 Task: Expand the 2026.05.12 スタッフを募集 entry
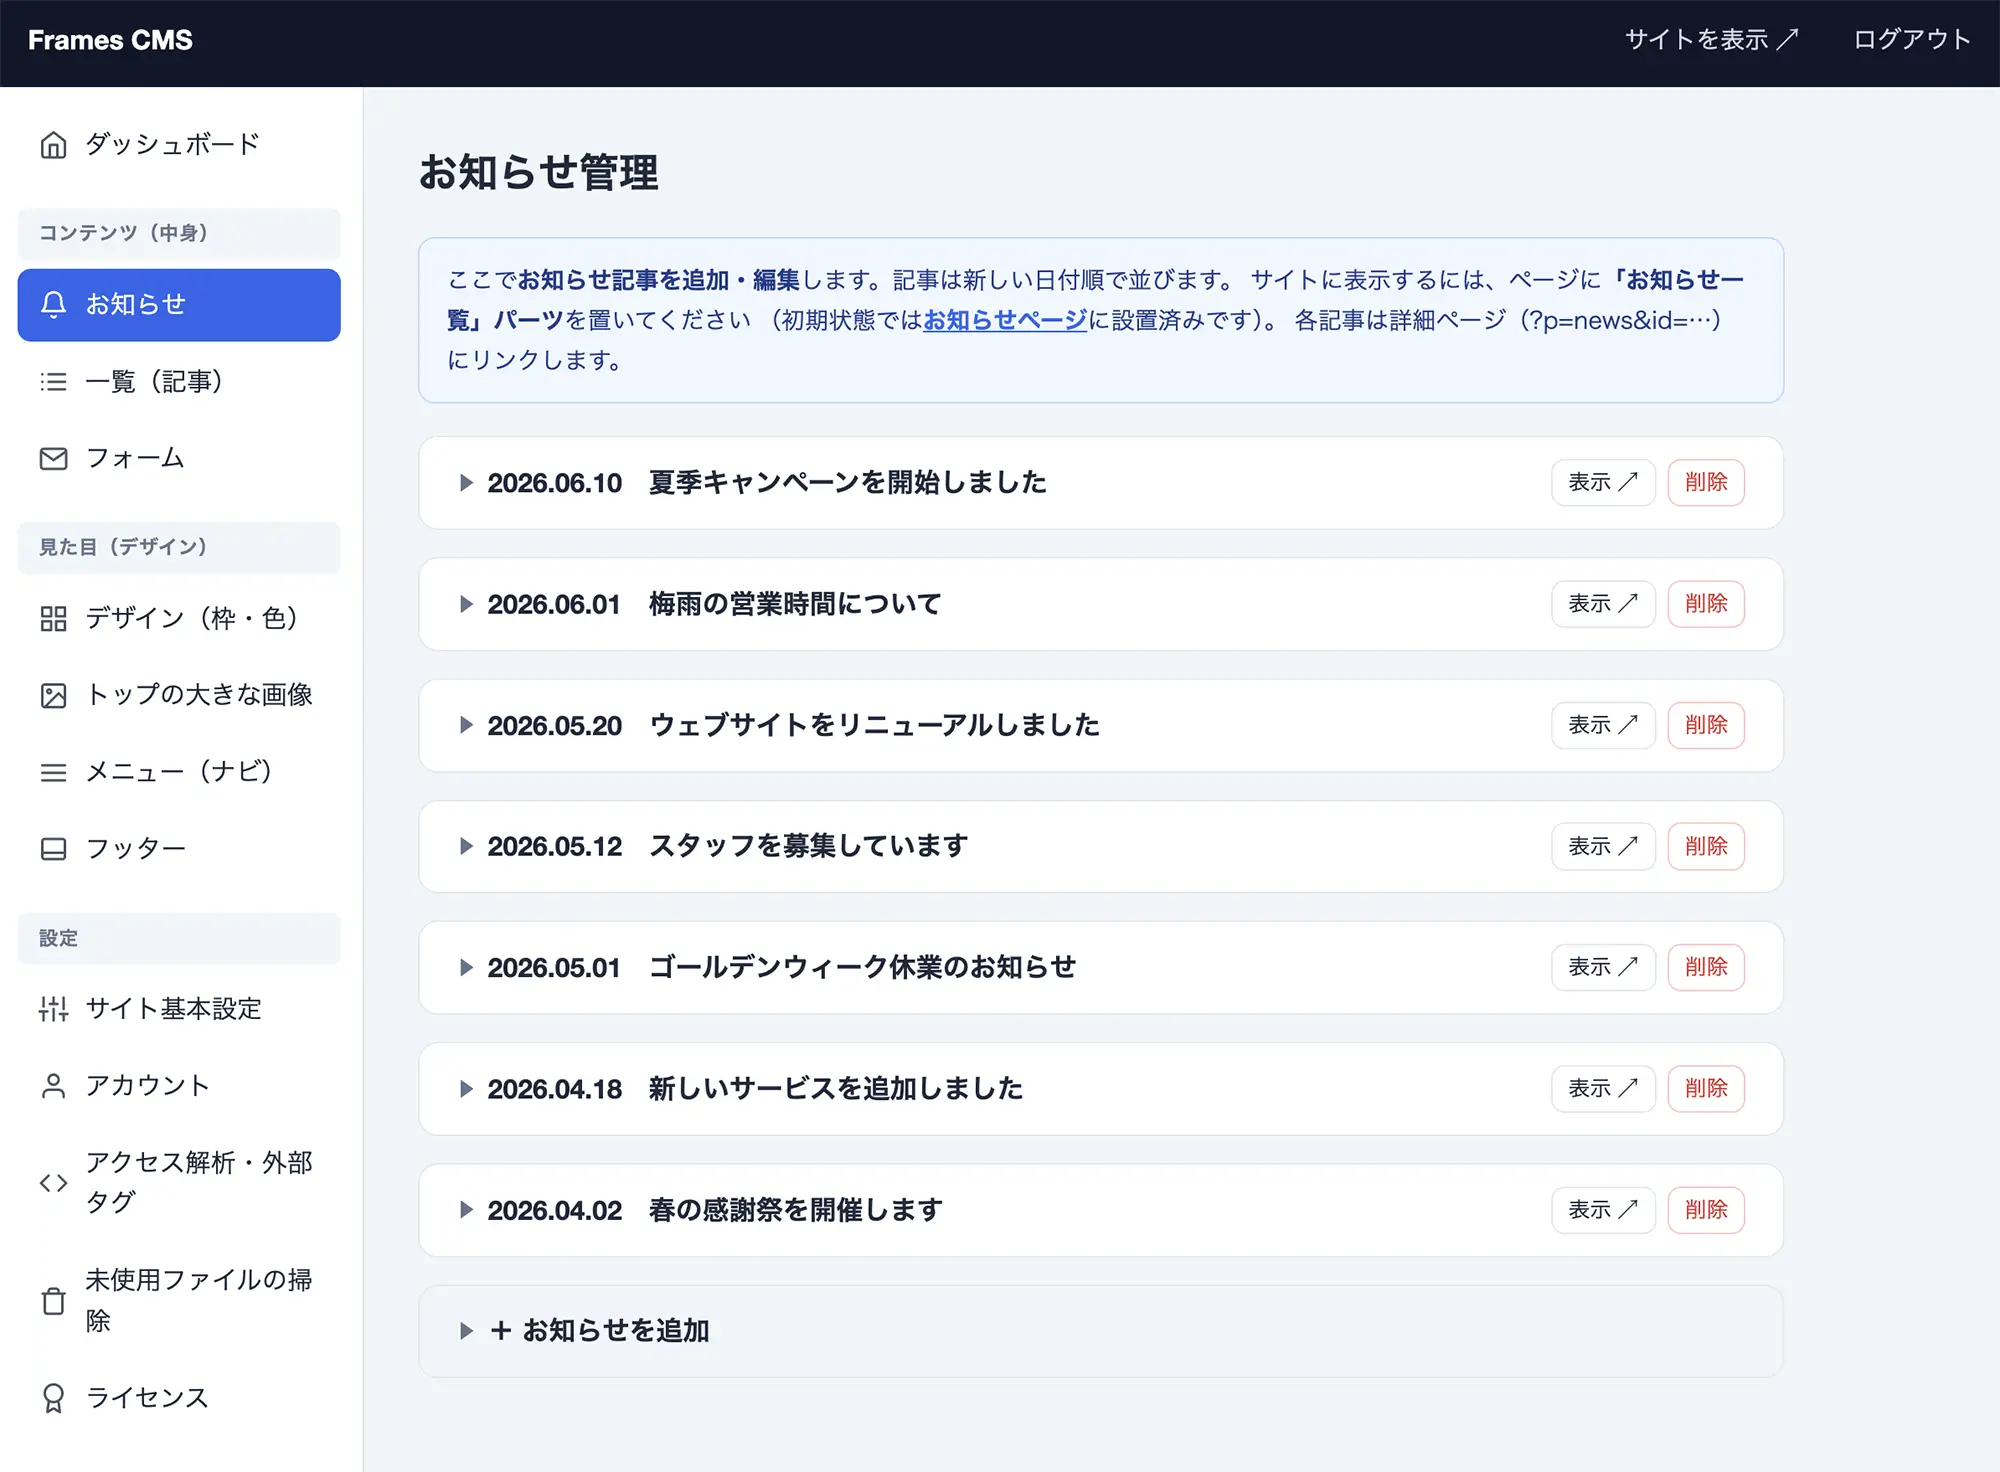tap(466, 846)
